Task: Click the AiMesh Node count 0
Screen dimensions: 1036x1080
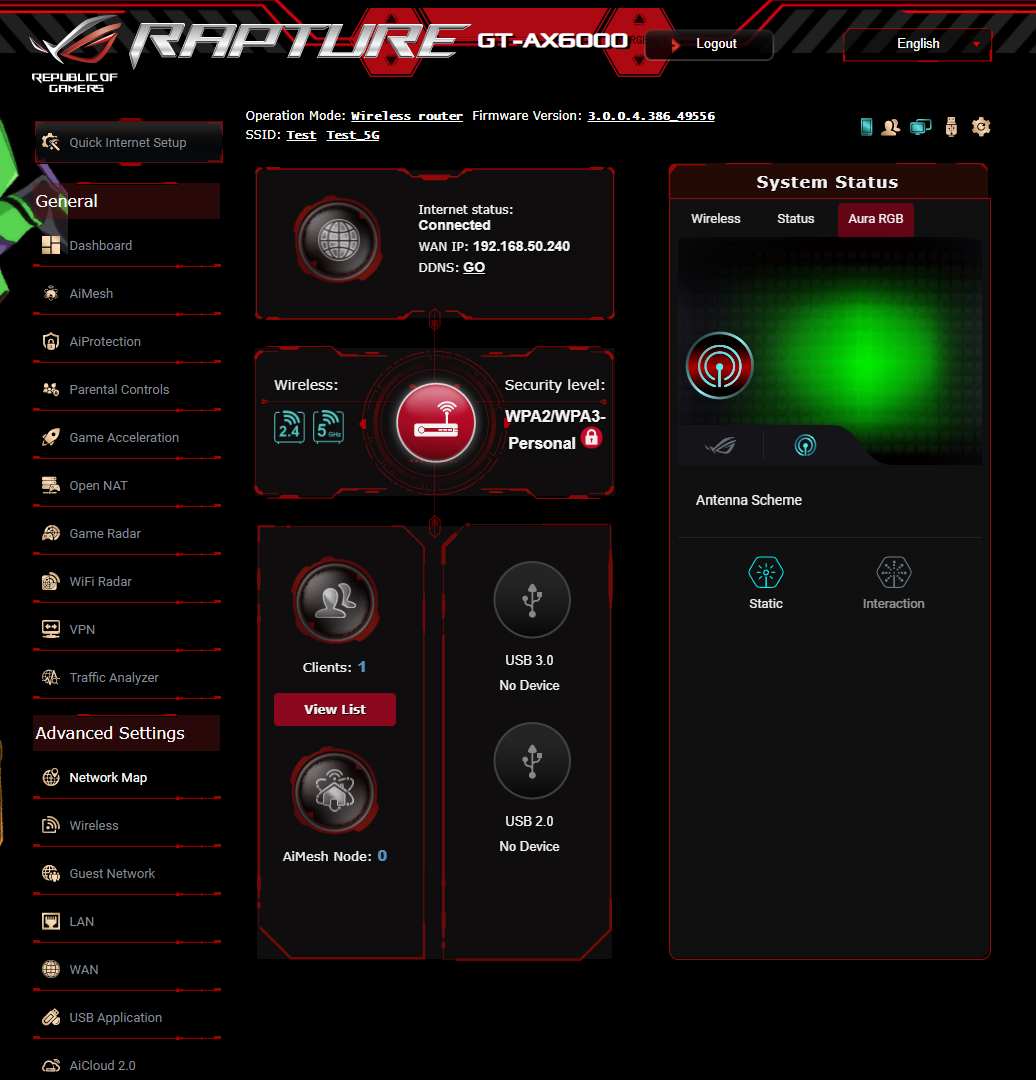Action: point(382,855)
